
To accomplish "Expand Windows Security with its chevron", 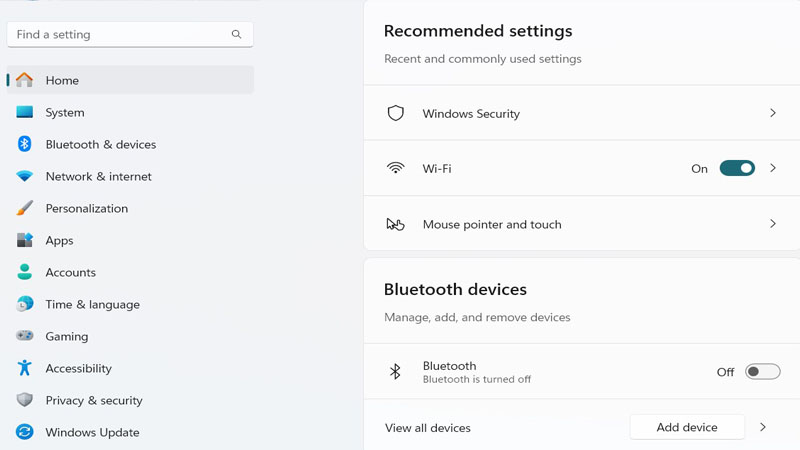I will click(x=773, y=113).
